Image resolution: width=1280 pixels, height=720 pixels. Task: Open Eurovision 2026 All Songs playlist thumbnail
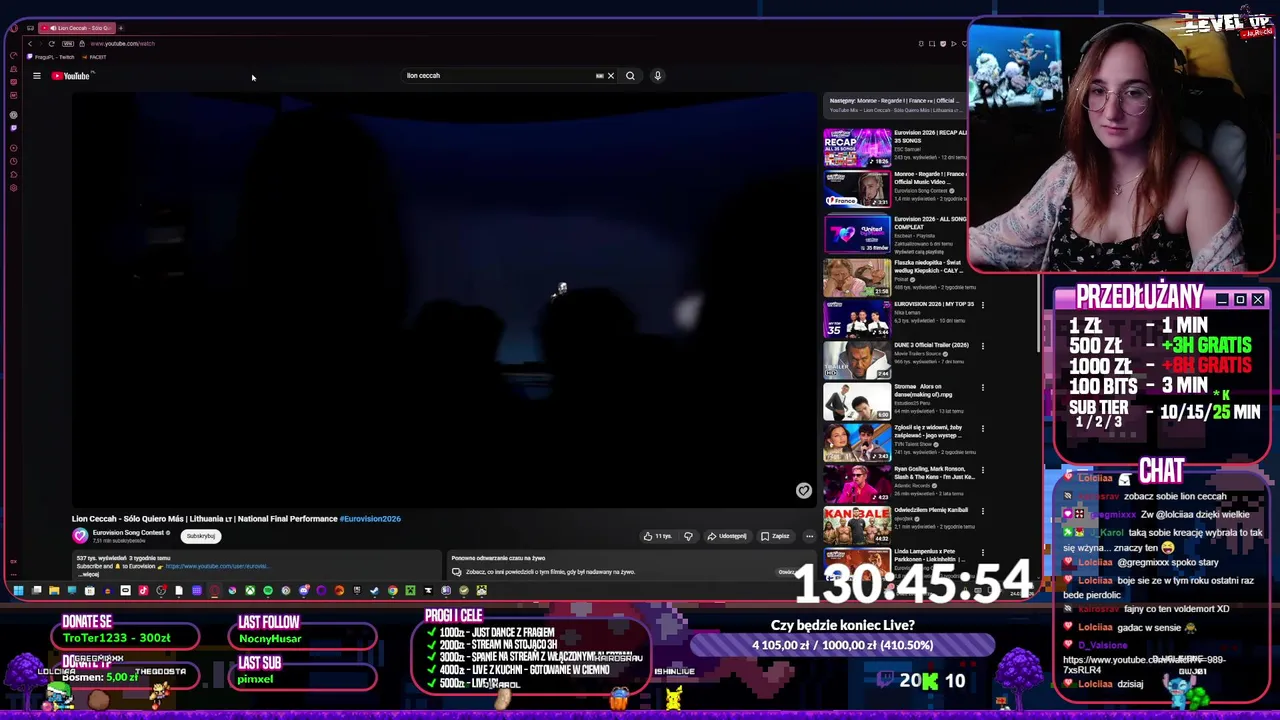tap(857, 234)
